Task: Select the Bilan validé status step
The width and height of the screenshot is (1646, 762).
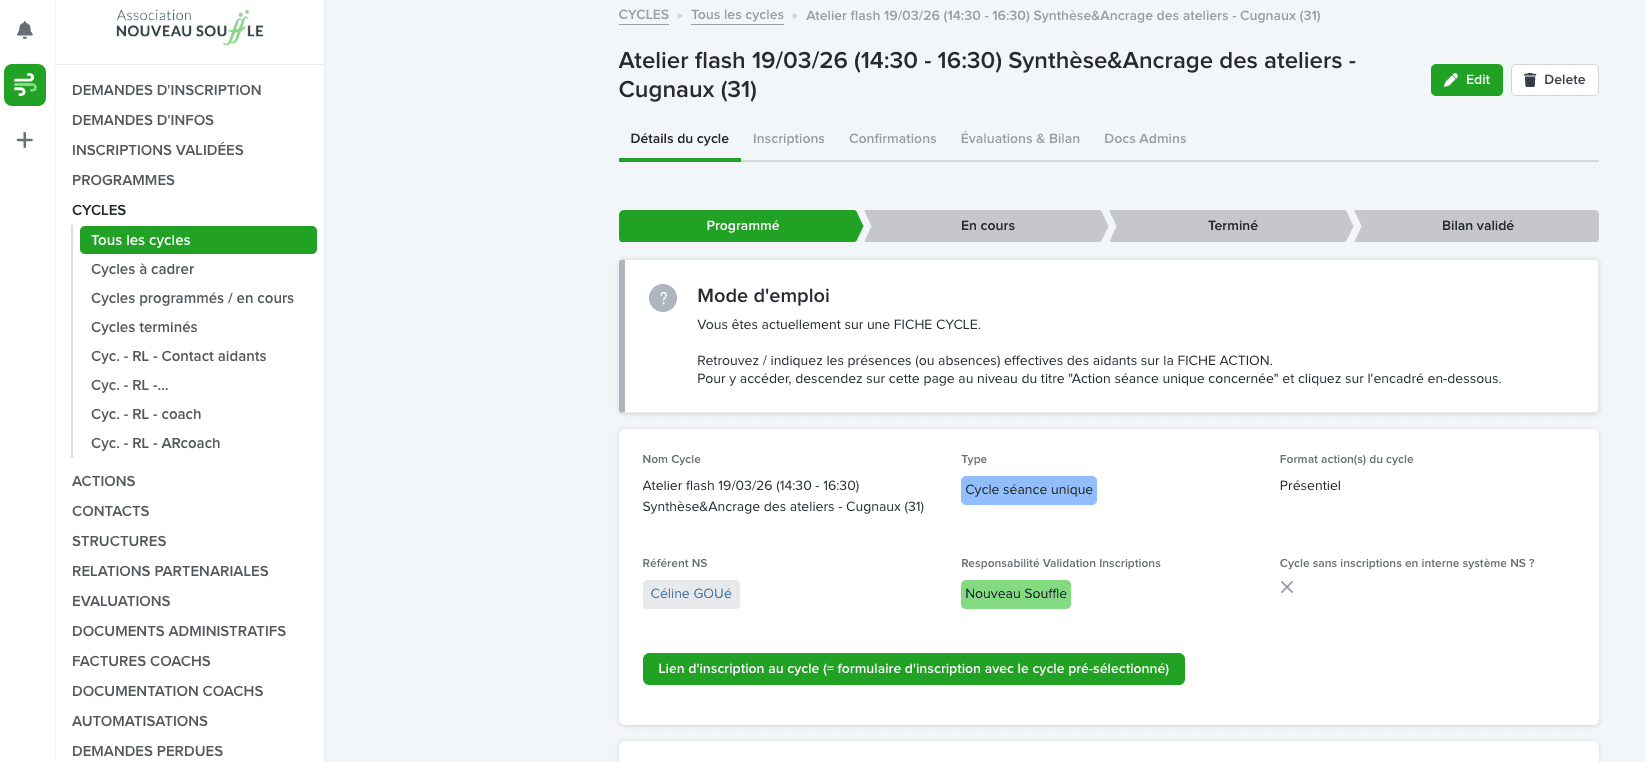Action: pos(1477,226)
